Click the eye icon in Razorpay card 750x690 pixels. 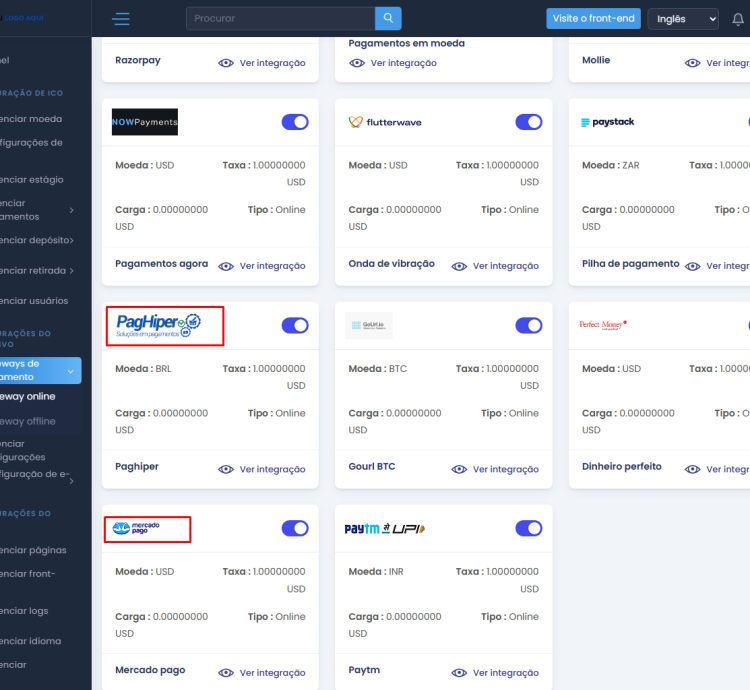coord(226,63)
